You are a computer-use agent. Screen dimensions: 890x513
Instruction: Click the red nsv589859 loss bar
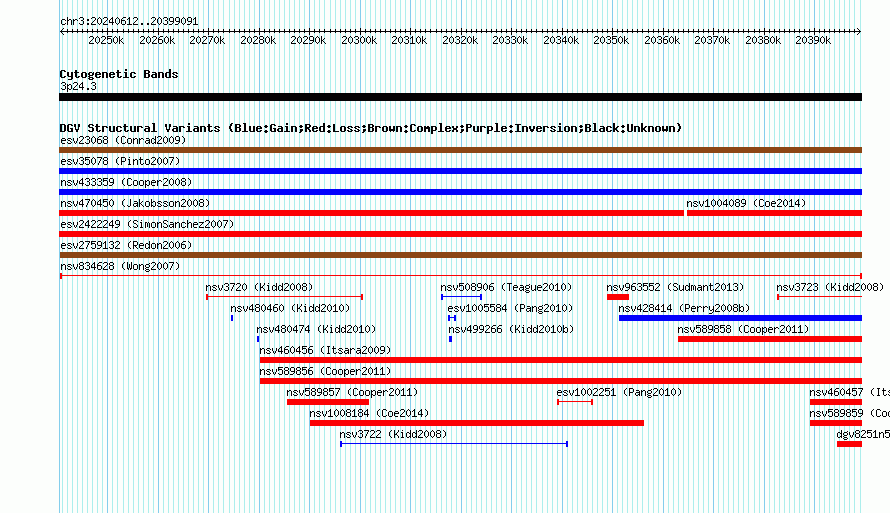pyautogui.click(x=836, y=423)
